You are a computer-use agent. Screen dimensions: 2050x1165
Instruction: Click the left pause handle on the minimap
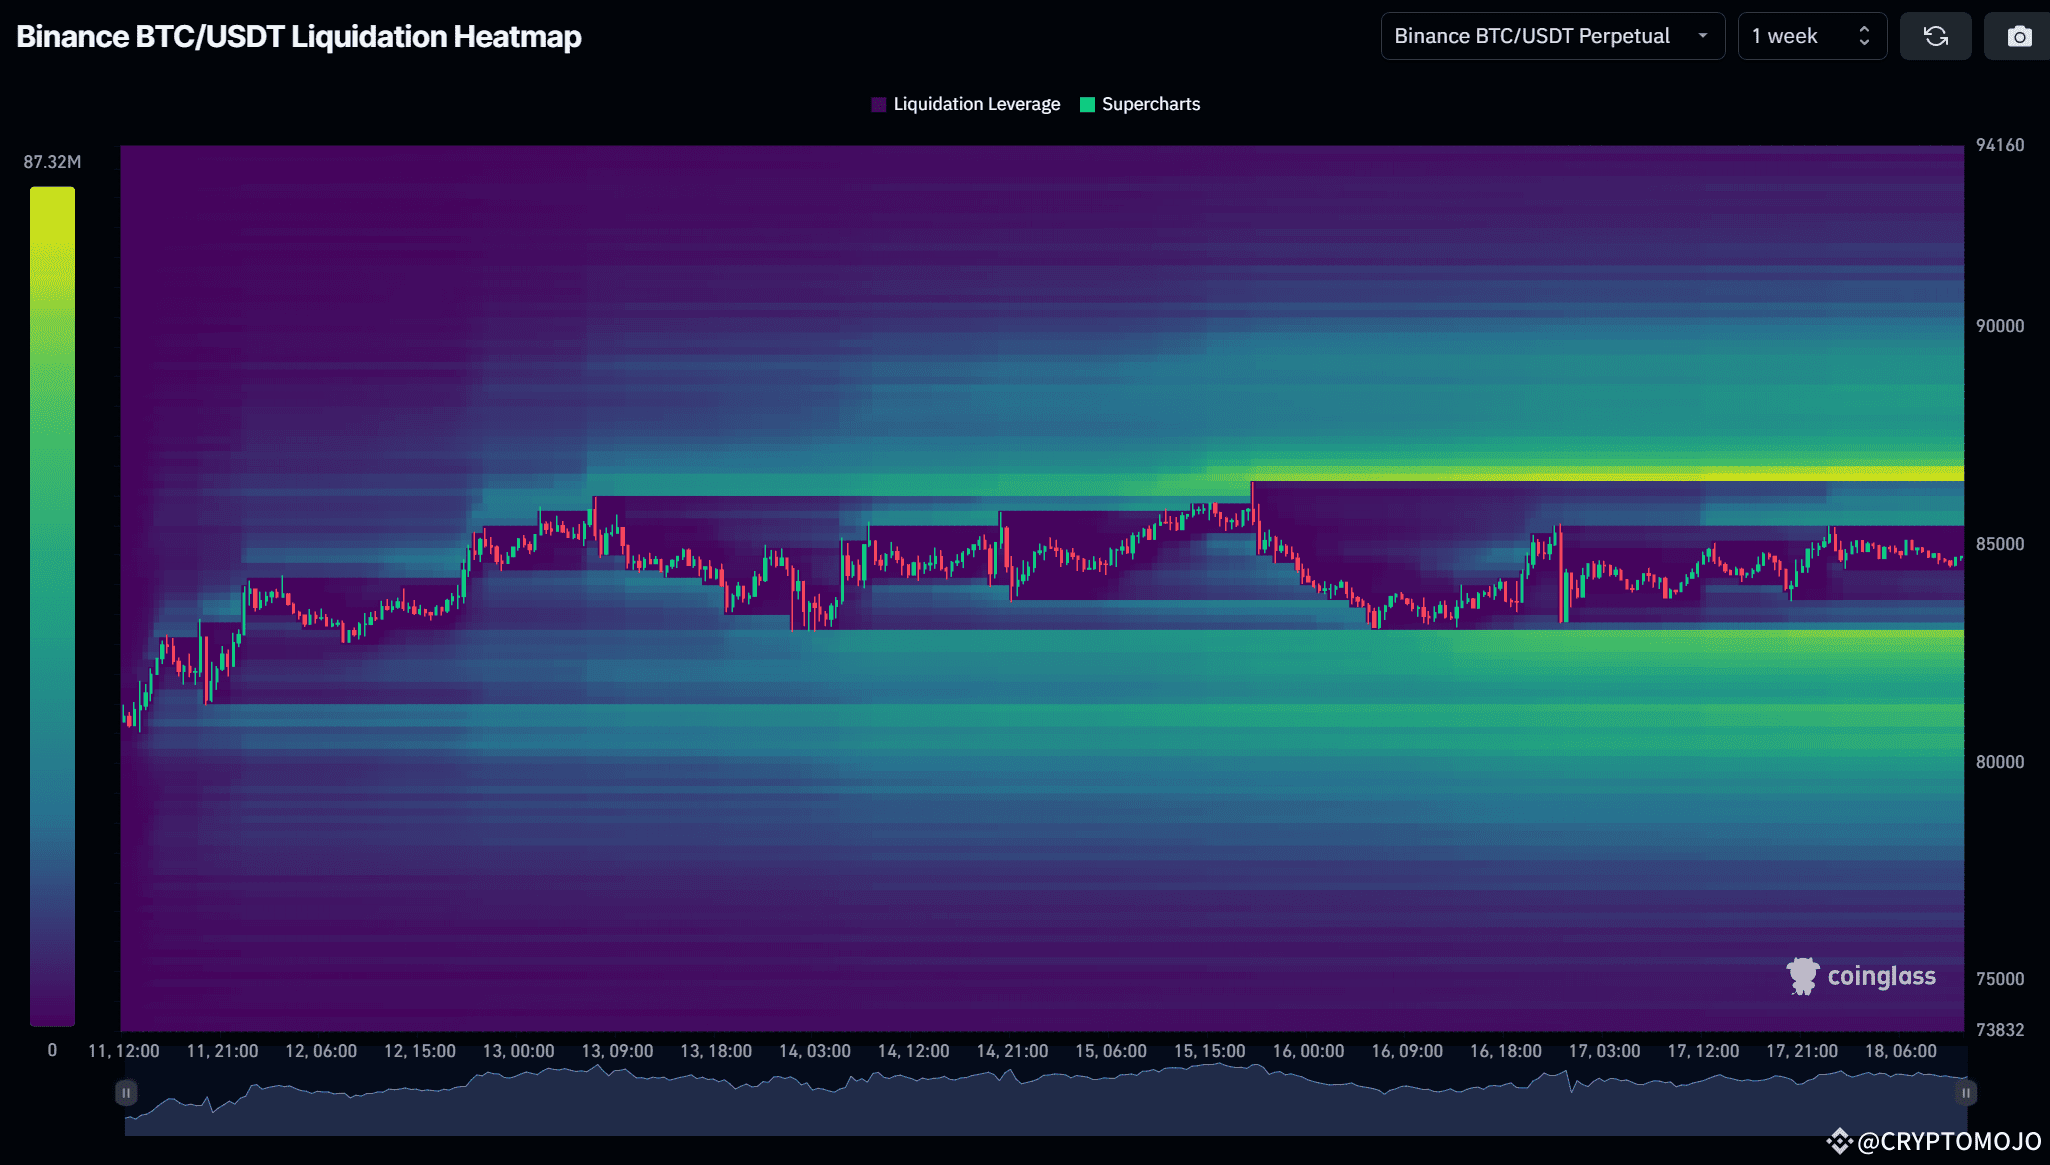pos(126,1092)
